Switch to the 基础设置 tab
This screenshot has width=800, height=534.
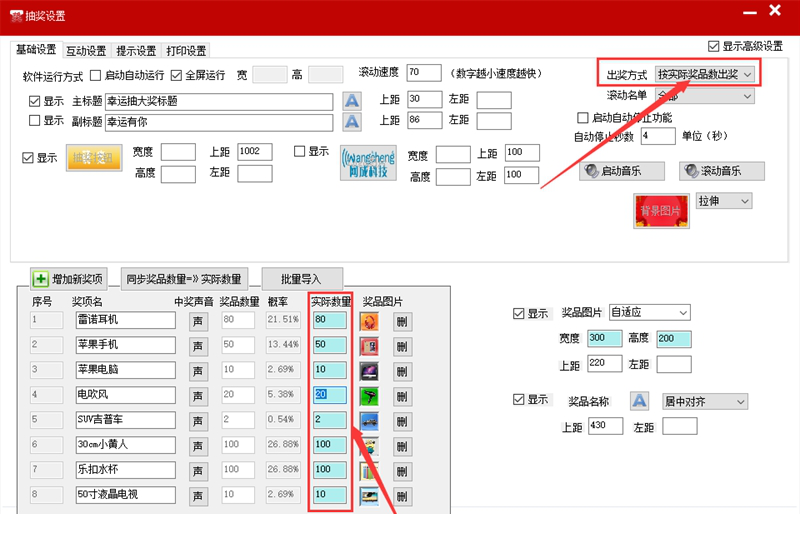coord(36,49)
